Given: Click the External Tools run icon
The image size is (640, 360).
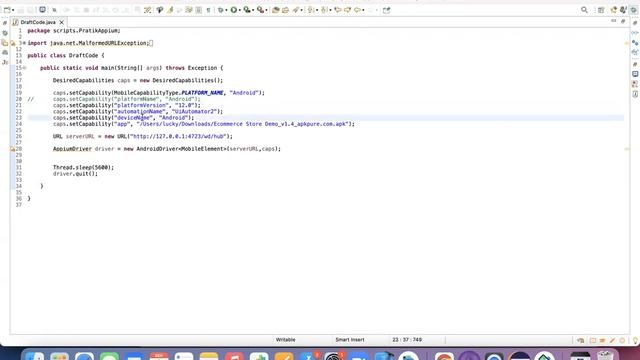Looking at the screenshot, I should pos(260,10).
